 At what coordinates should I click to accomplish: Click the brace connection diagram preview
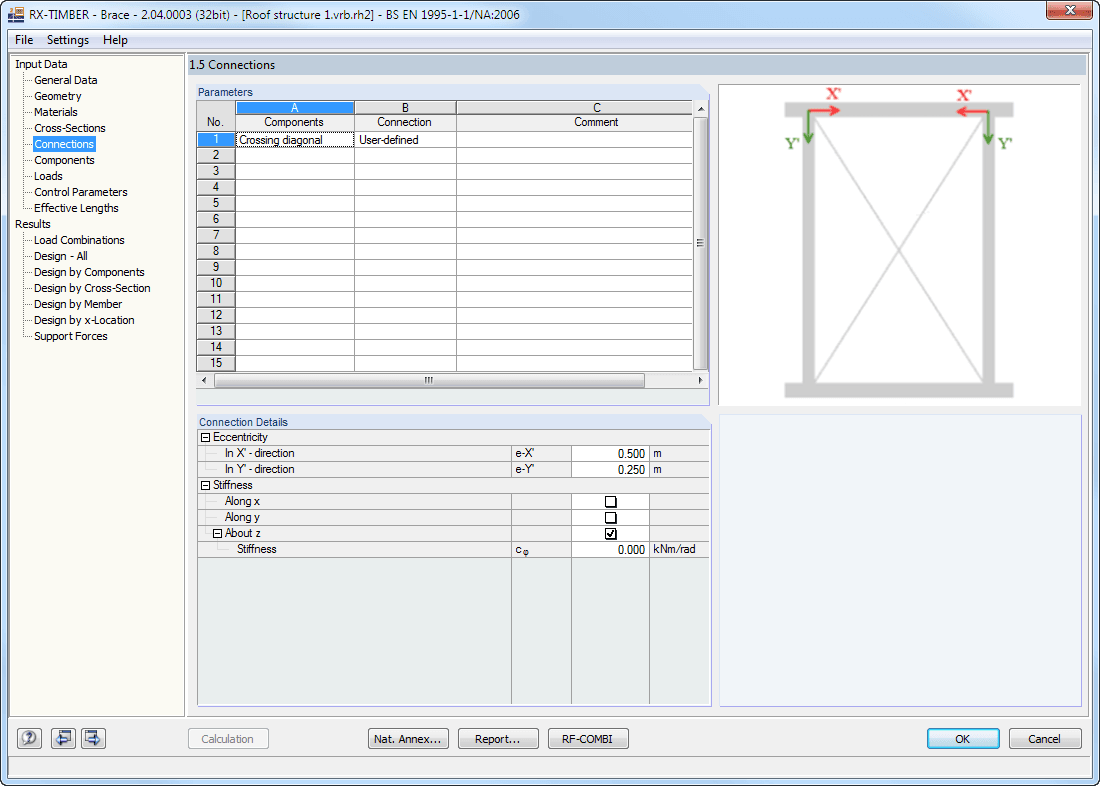click(899, 244)
